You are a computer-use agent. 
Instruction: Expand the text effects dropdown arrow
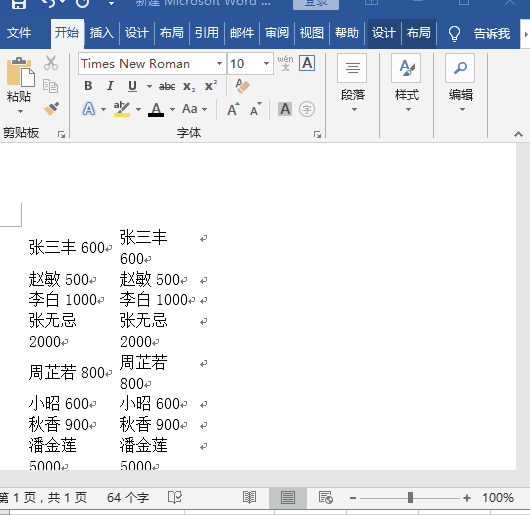(x=103, y=109)
